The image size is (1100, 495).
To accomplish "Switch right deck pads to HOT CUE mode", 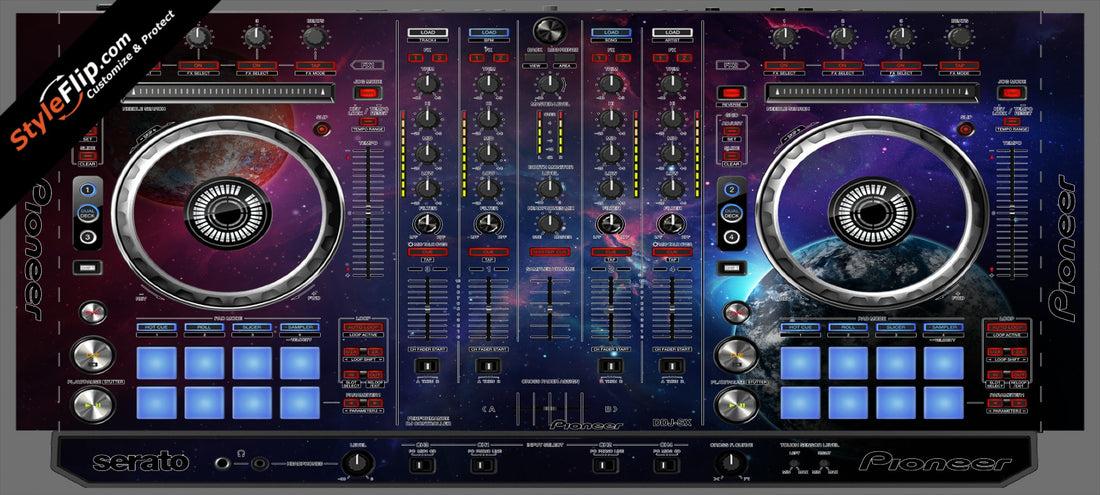I will [800, 327].
